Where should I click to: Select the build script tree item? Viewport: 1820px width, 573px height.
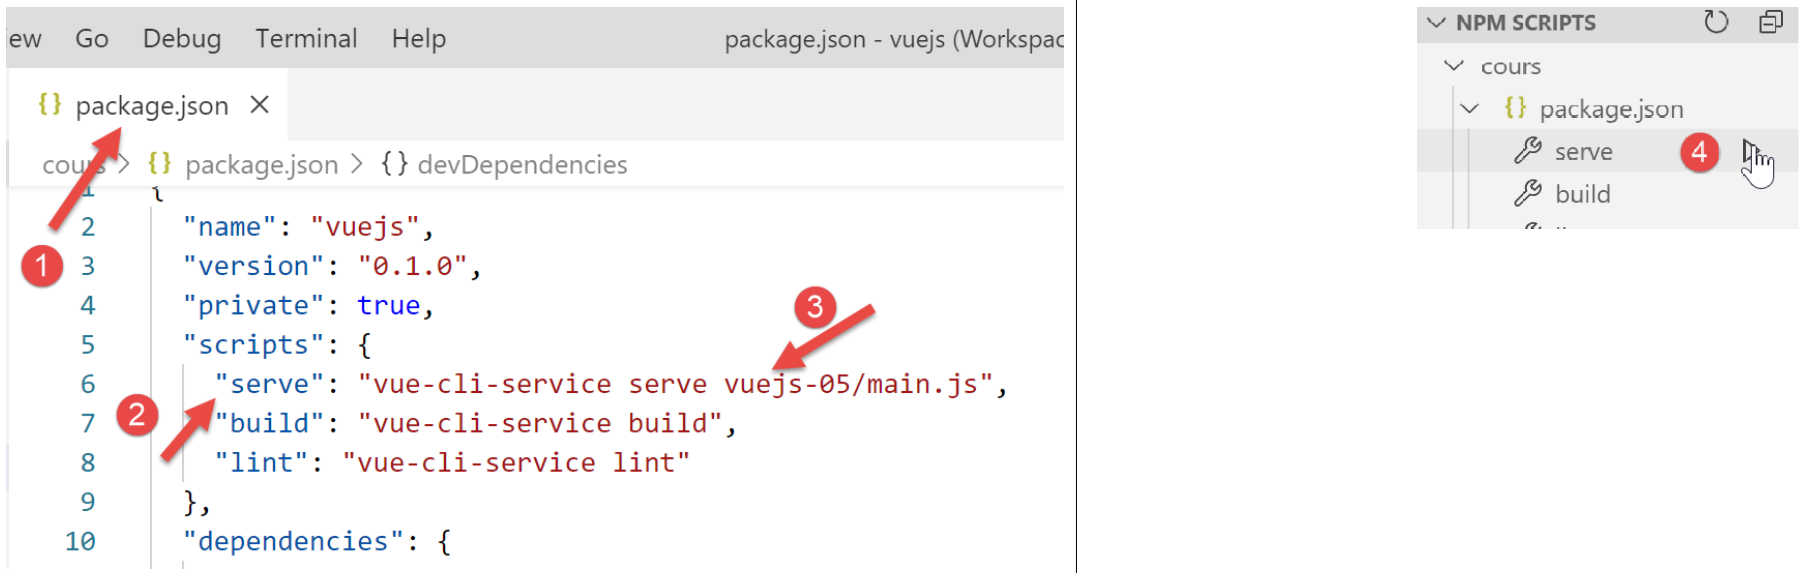(1582, 194)
